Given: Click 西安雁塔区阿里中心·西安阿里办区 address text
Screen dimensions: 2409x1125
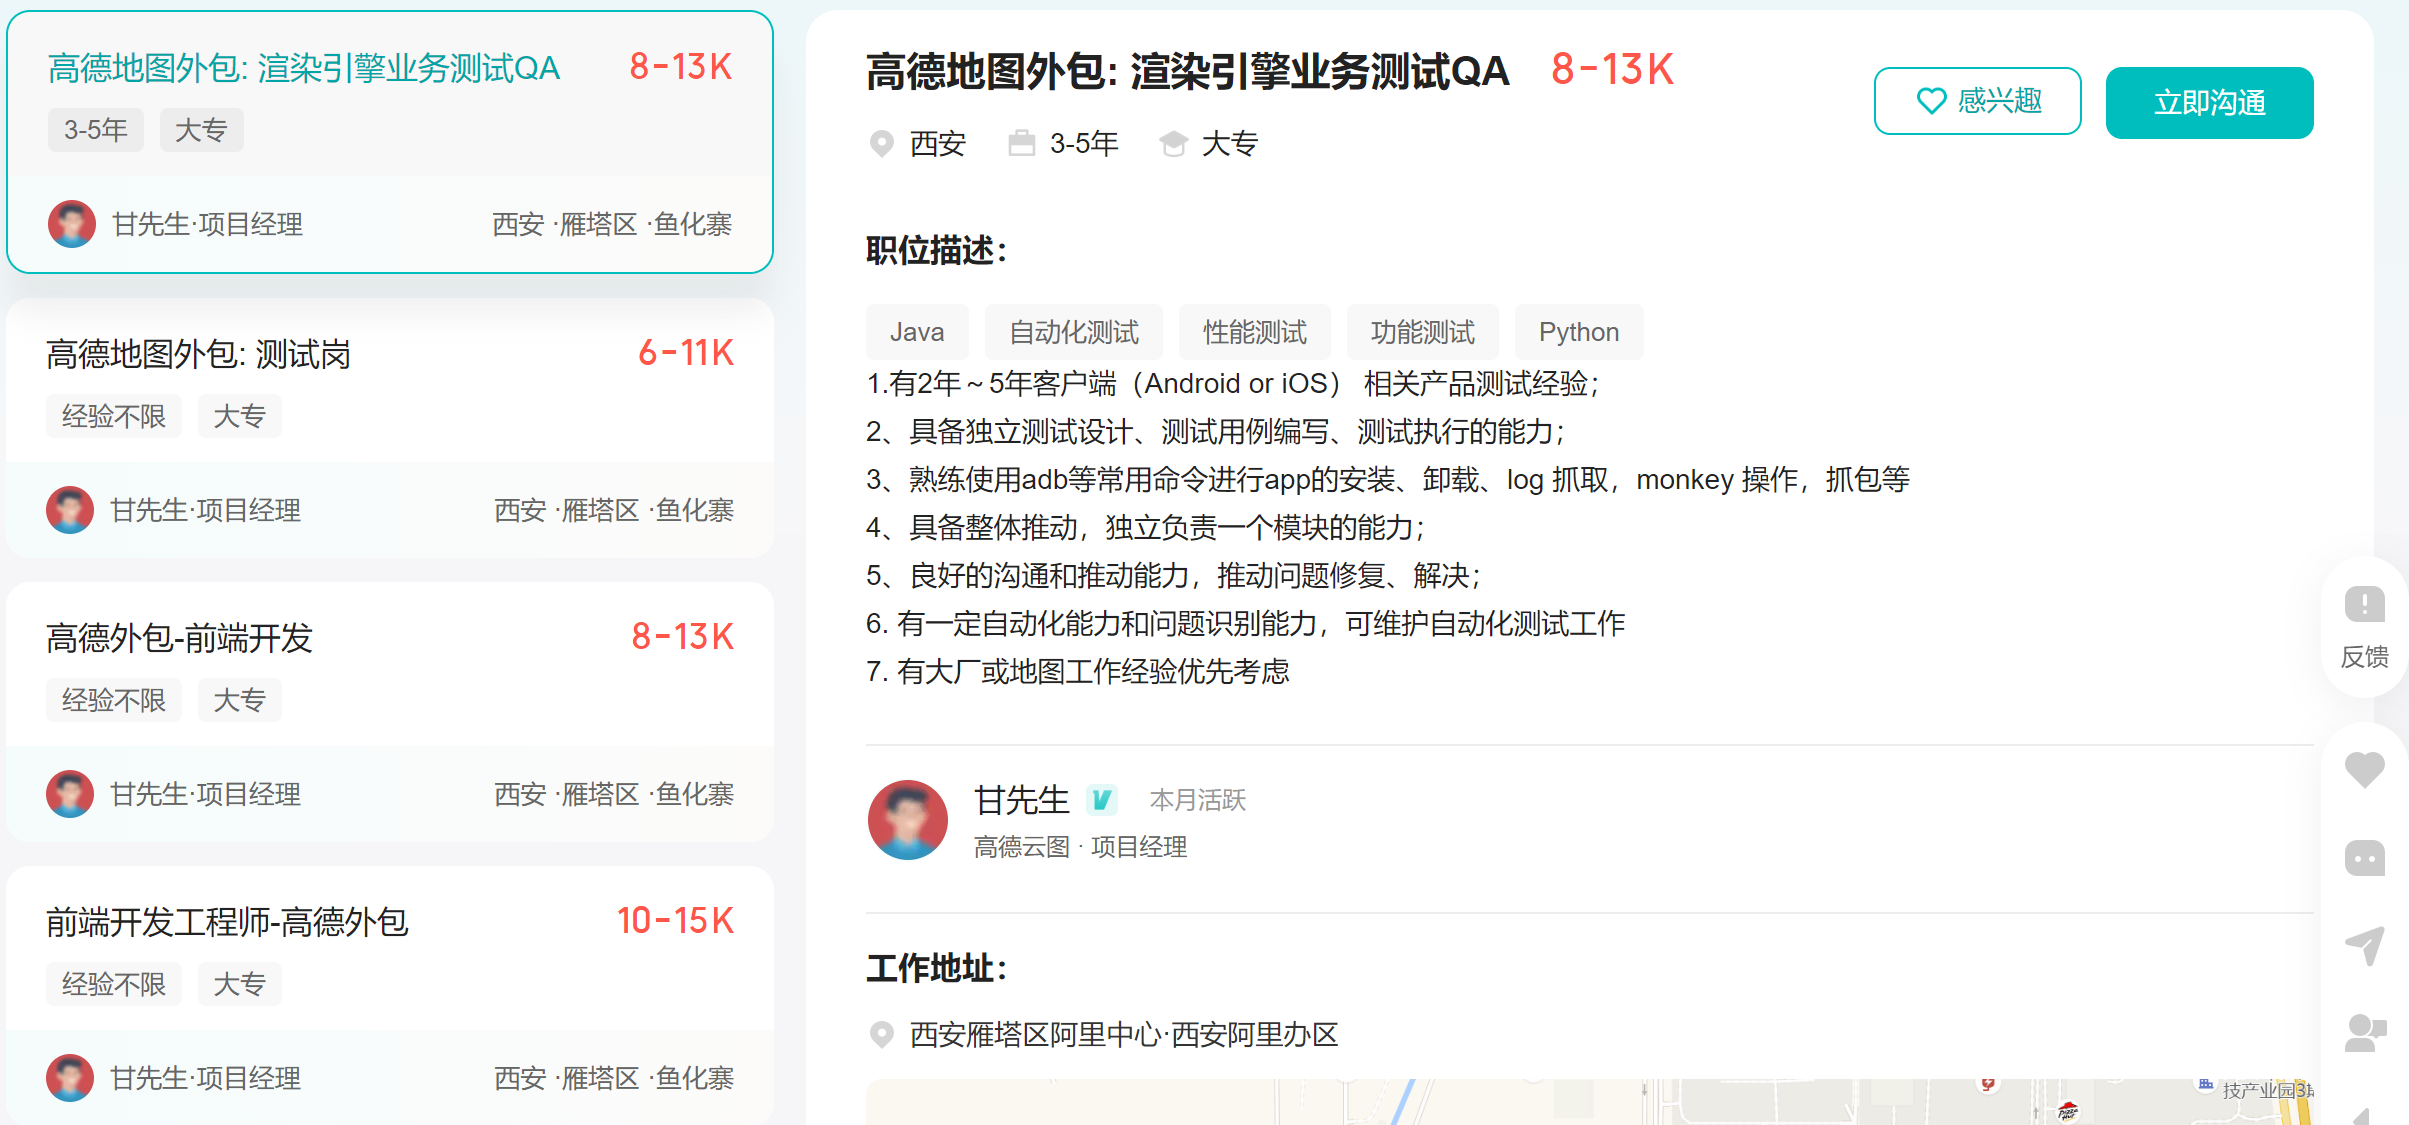Looking at the screenshot, I should [1124, 1034].
